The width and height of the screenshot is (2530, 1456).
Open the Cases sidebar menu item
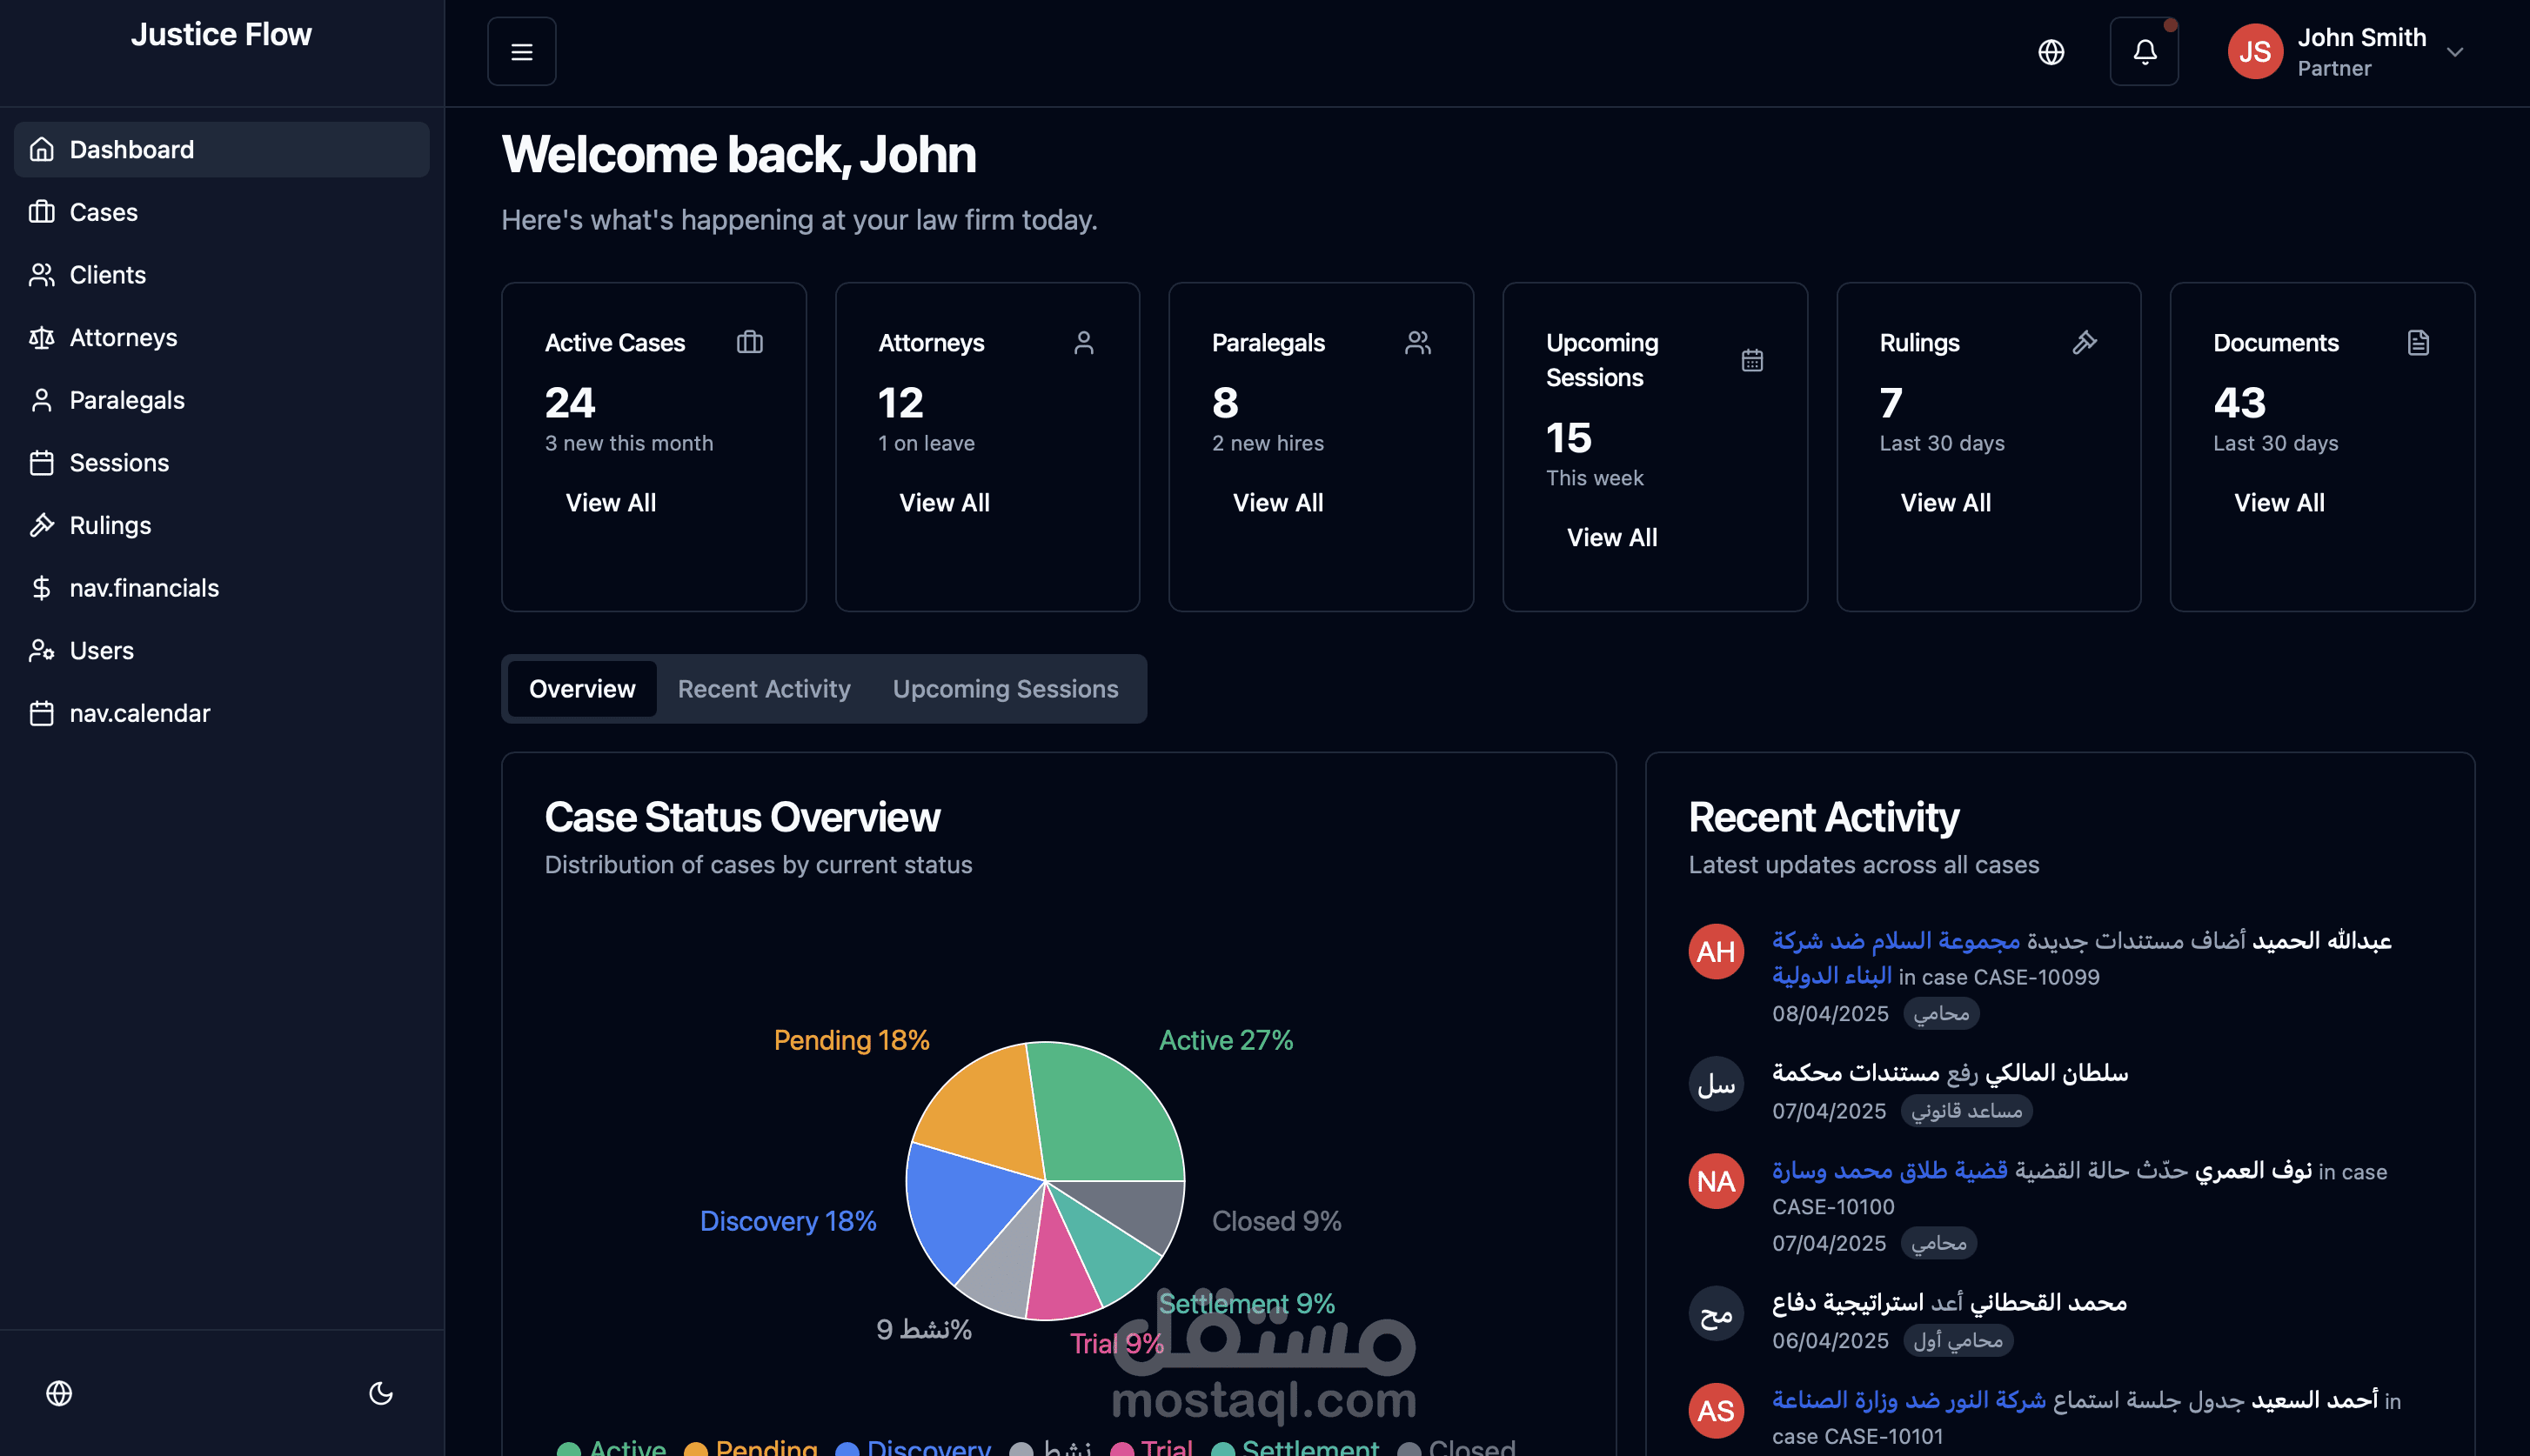[103, 212]
